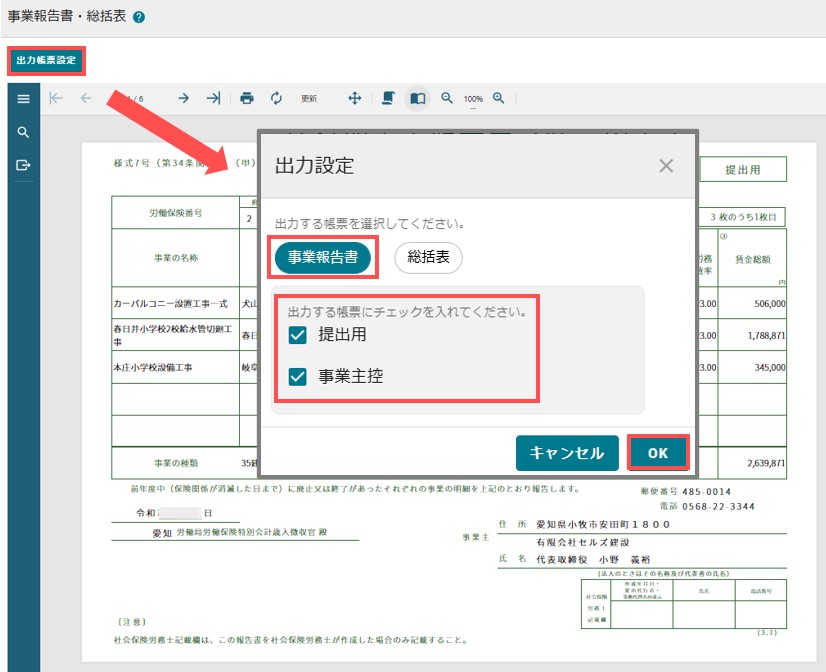
Task: Open the 100% zoom level dropdown
Action: [473, 99]
